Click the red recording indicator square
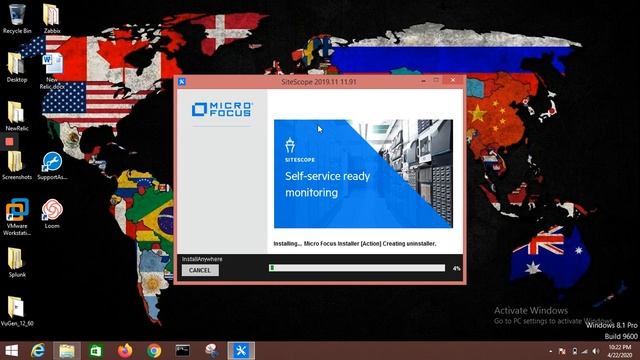The height and width of the screenshot is (360, 640). (x=9, y=142)
